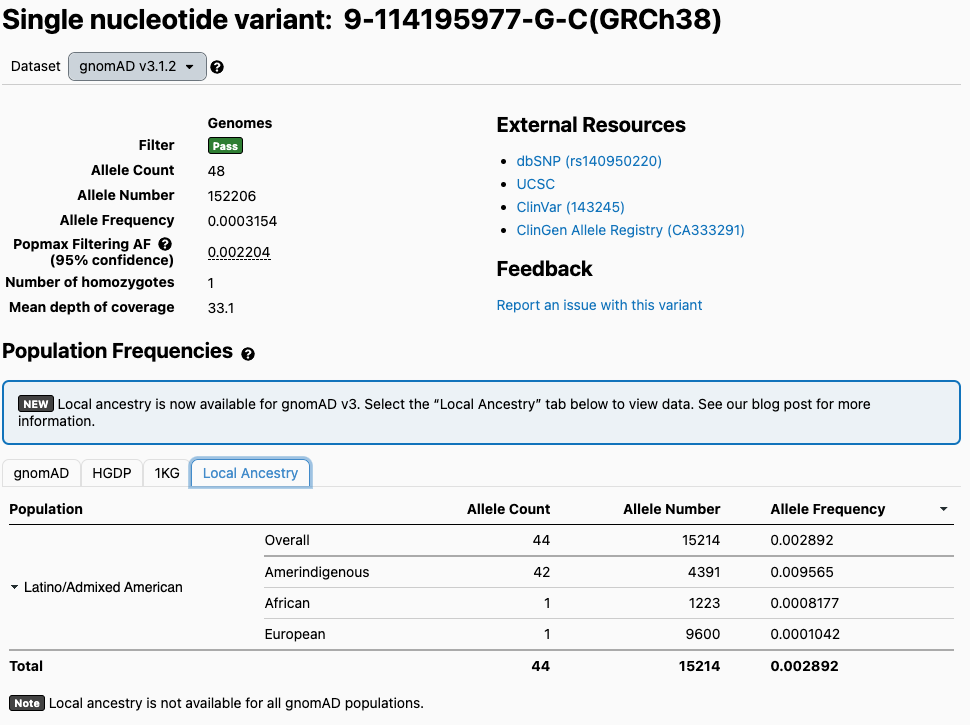Screen dimensions: 970x725
Task: Switch to the gnomAD tab
Action: pos(41,473)
